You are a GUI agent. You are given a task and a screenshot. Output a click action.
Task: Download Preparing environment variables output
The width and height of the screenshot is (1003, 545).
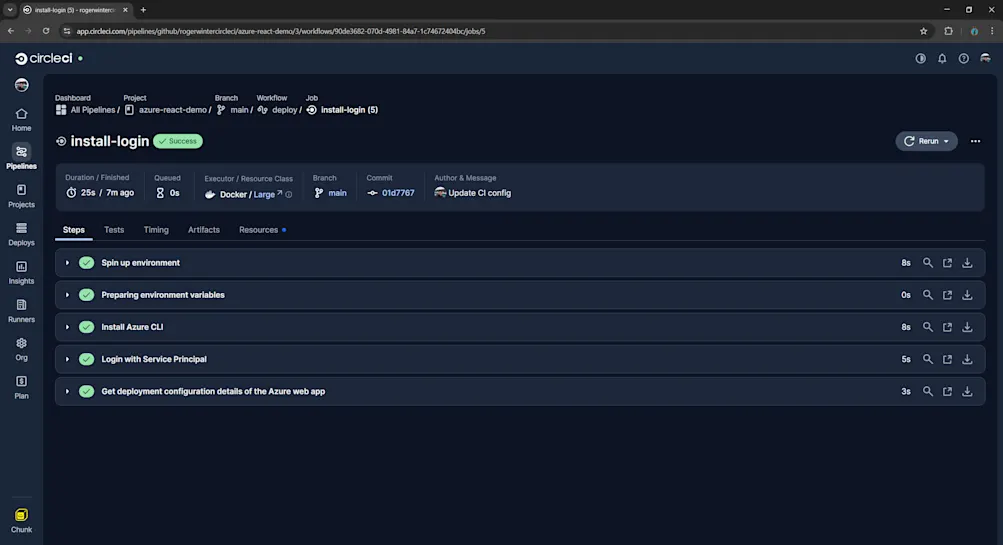[x=967, y=295]
